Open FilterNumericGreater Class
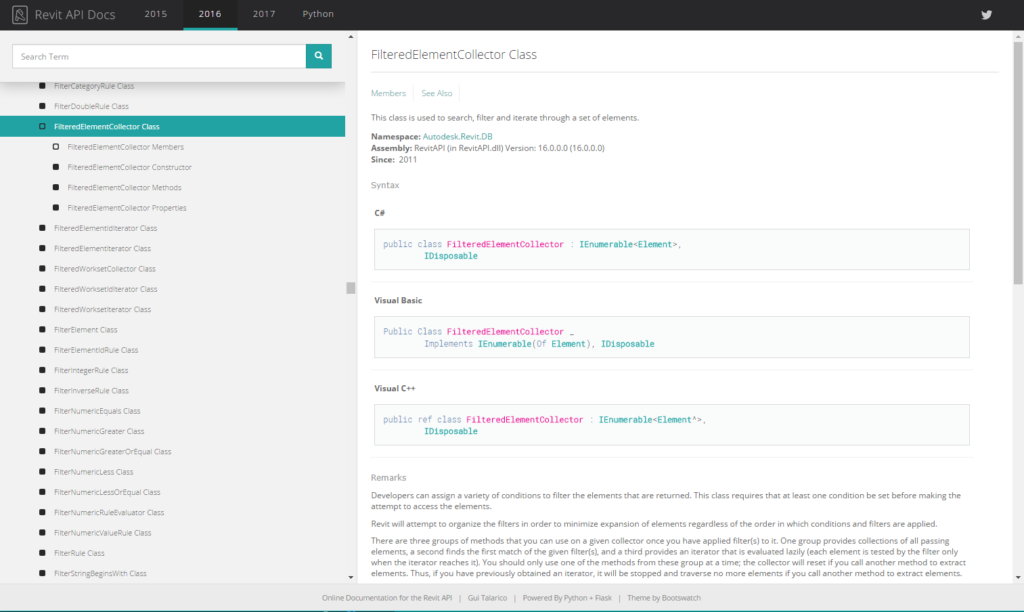The image size is (1024, 612). (99, 430)
